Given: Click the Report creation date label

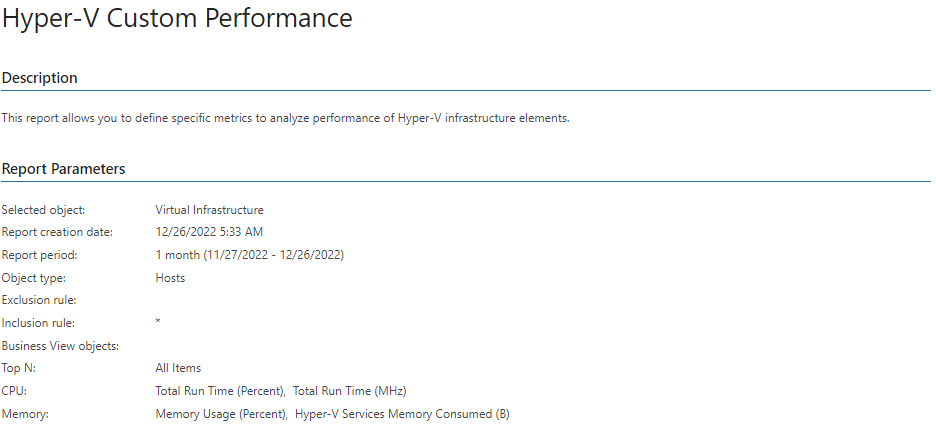Looking at the screenshot, I should pos(57,232).
